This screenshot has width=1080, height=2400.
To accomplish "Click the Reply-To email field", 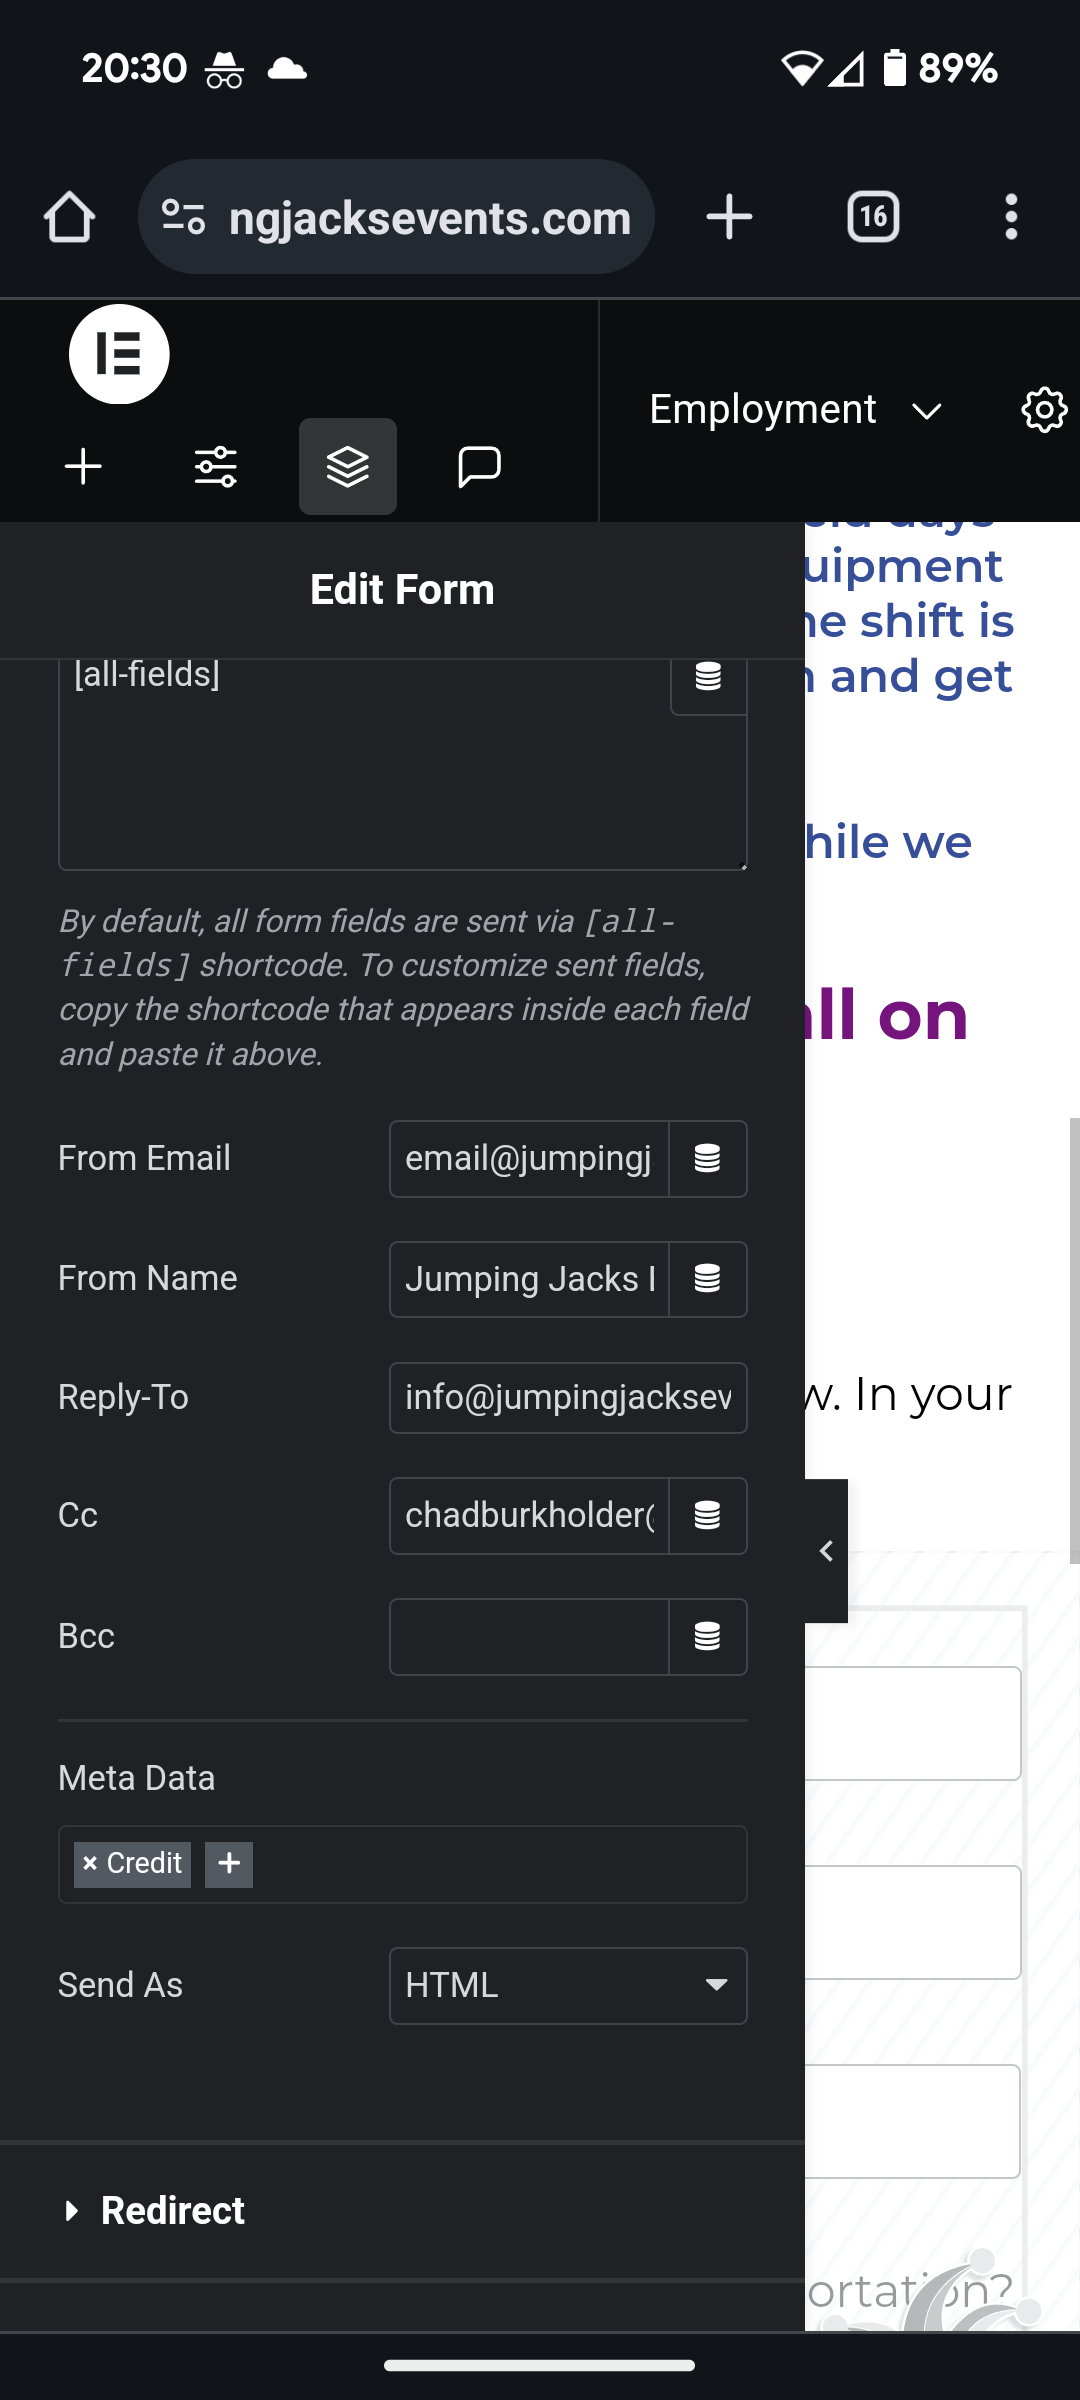I will (567, 1398).
